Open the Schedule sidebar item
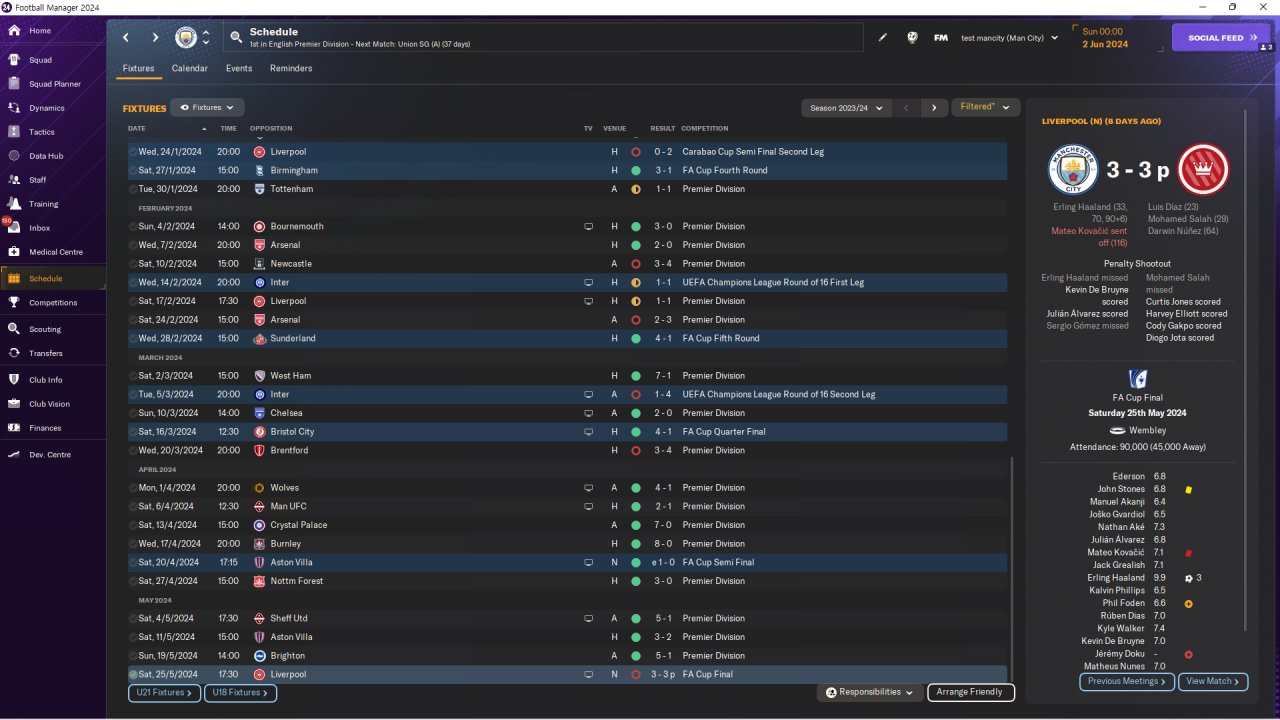 coord(53,279)
